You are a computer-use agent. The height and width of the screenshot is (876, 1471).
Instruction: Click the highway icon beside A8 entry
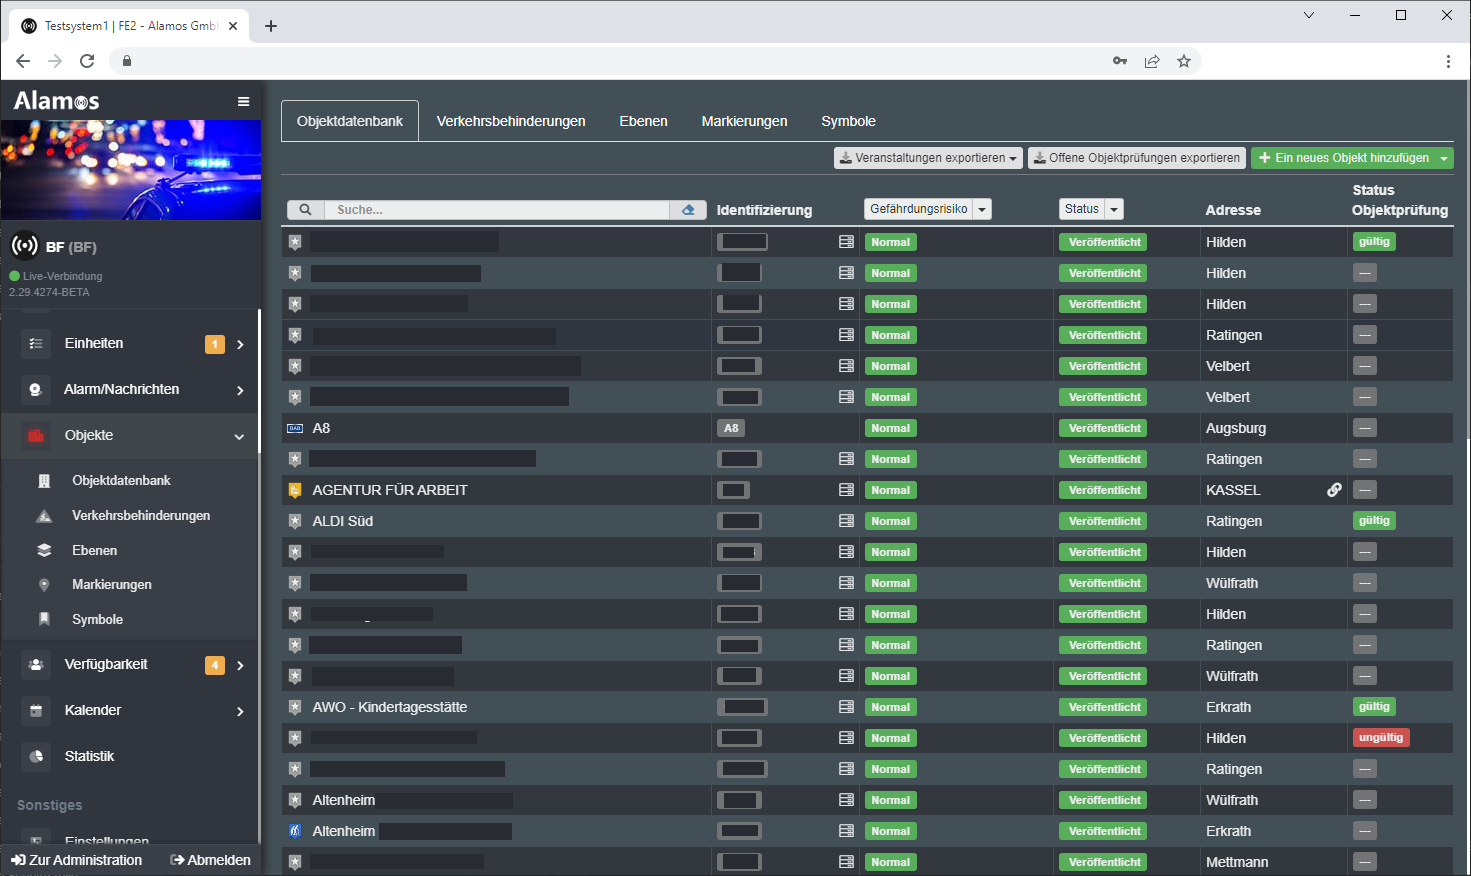(x=295, y=428)
